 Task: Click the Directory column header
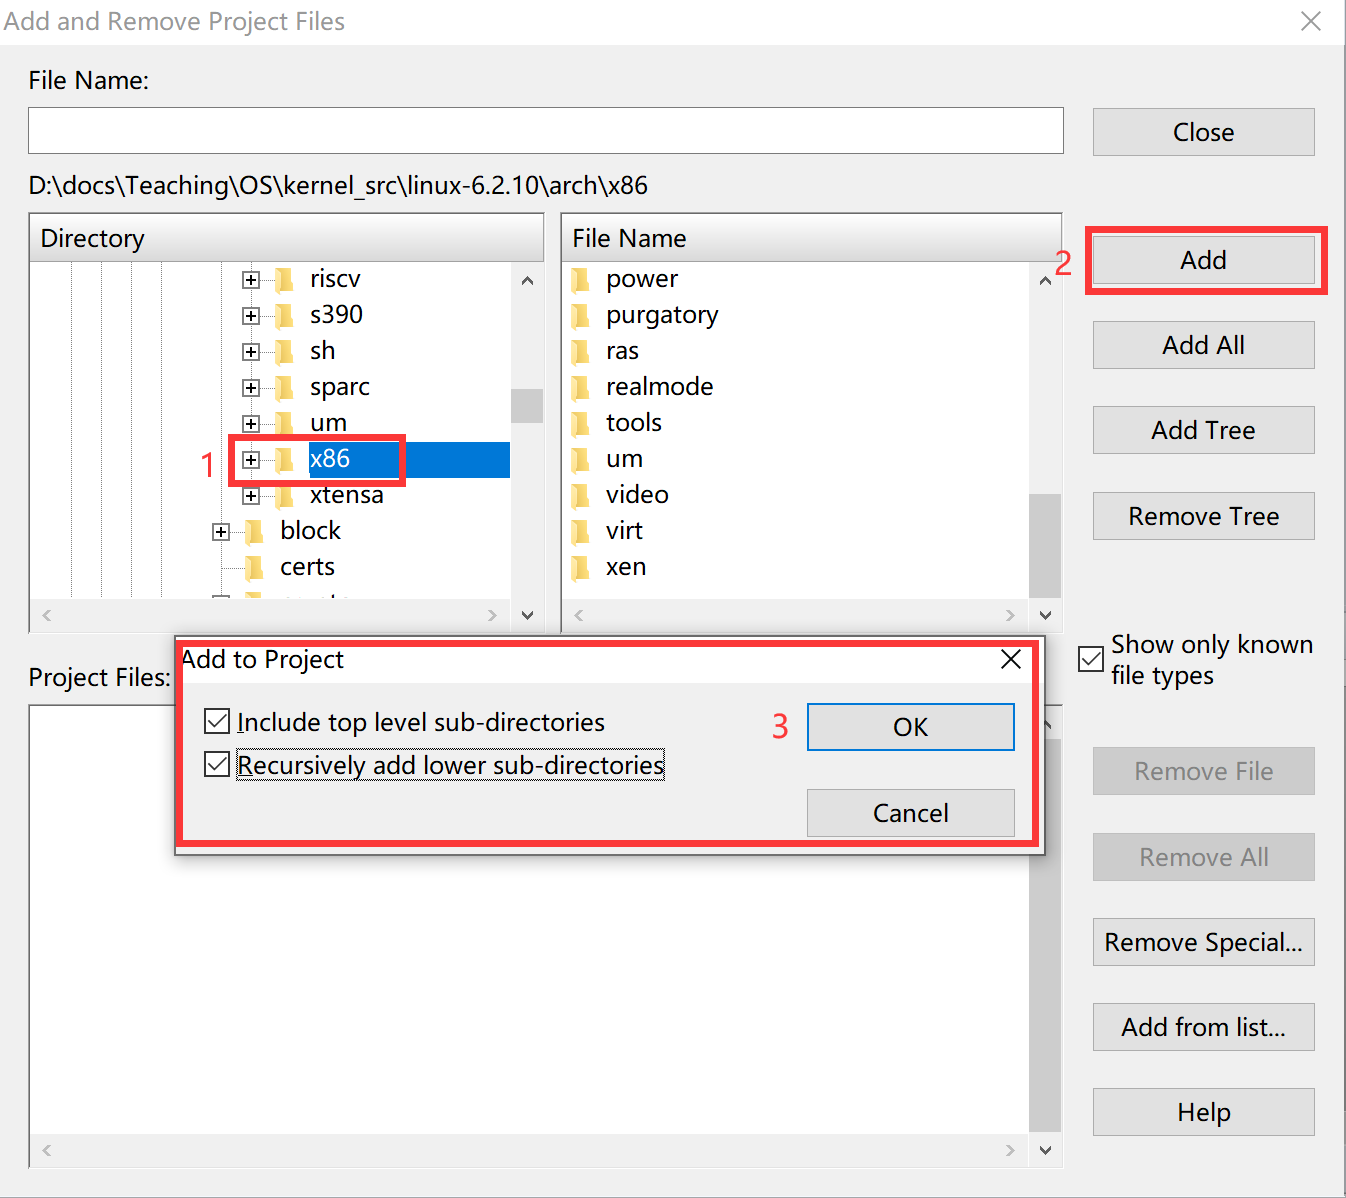click(x=286, y=238)
